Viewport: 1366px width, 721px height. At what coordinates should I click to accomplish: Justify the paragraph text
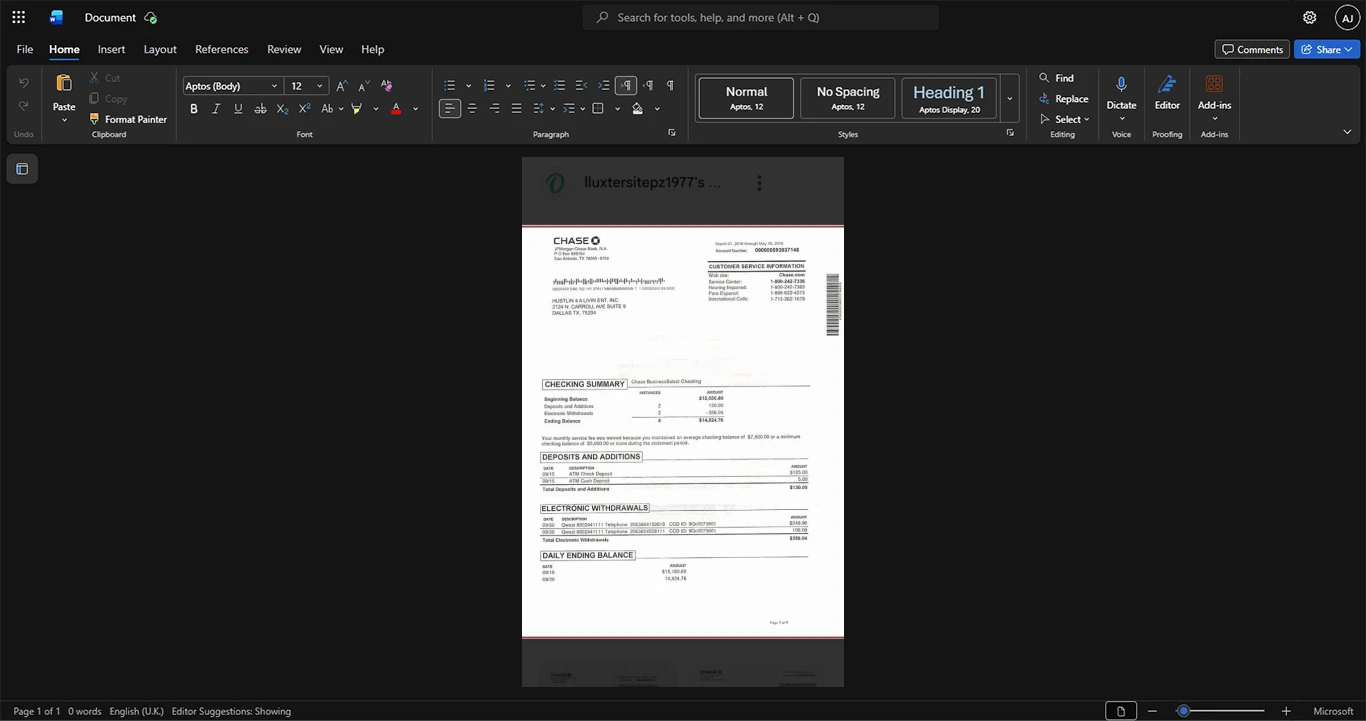[516, 108]
